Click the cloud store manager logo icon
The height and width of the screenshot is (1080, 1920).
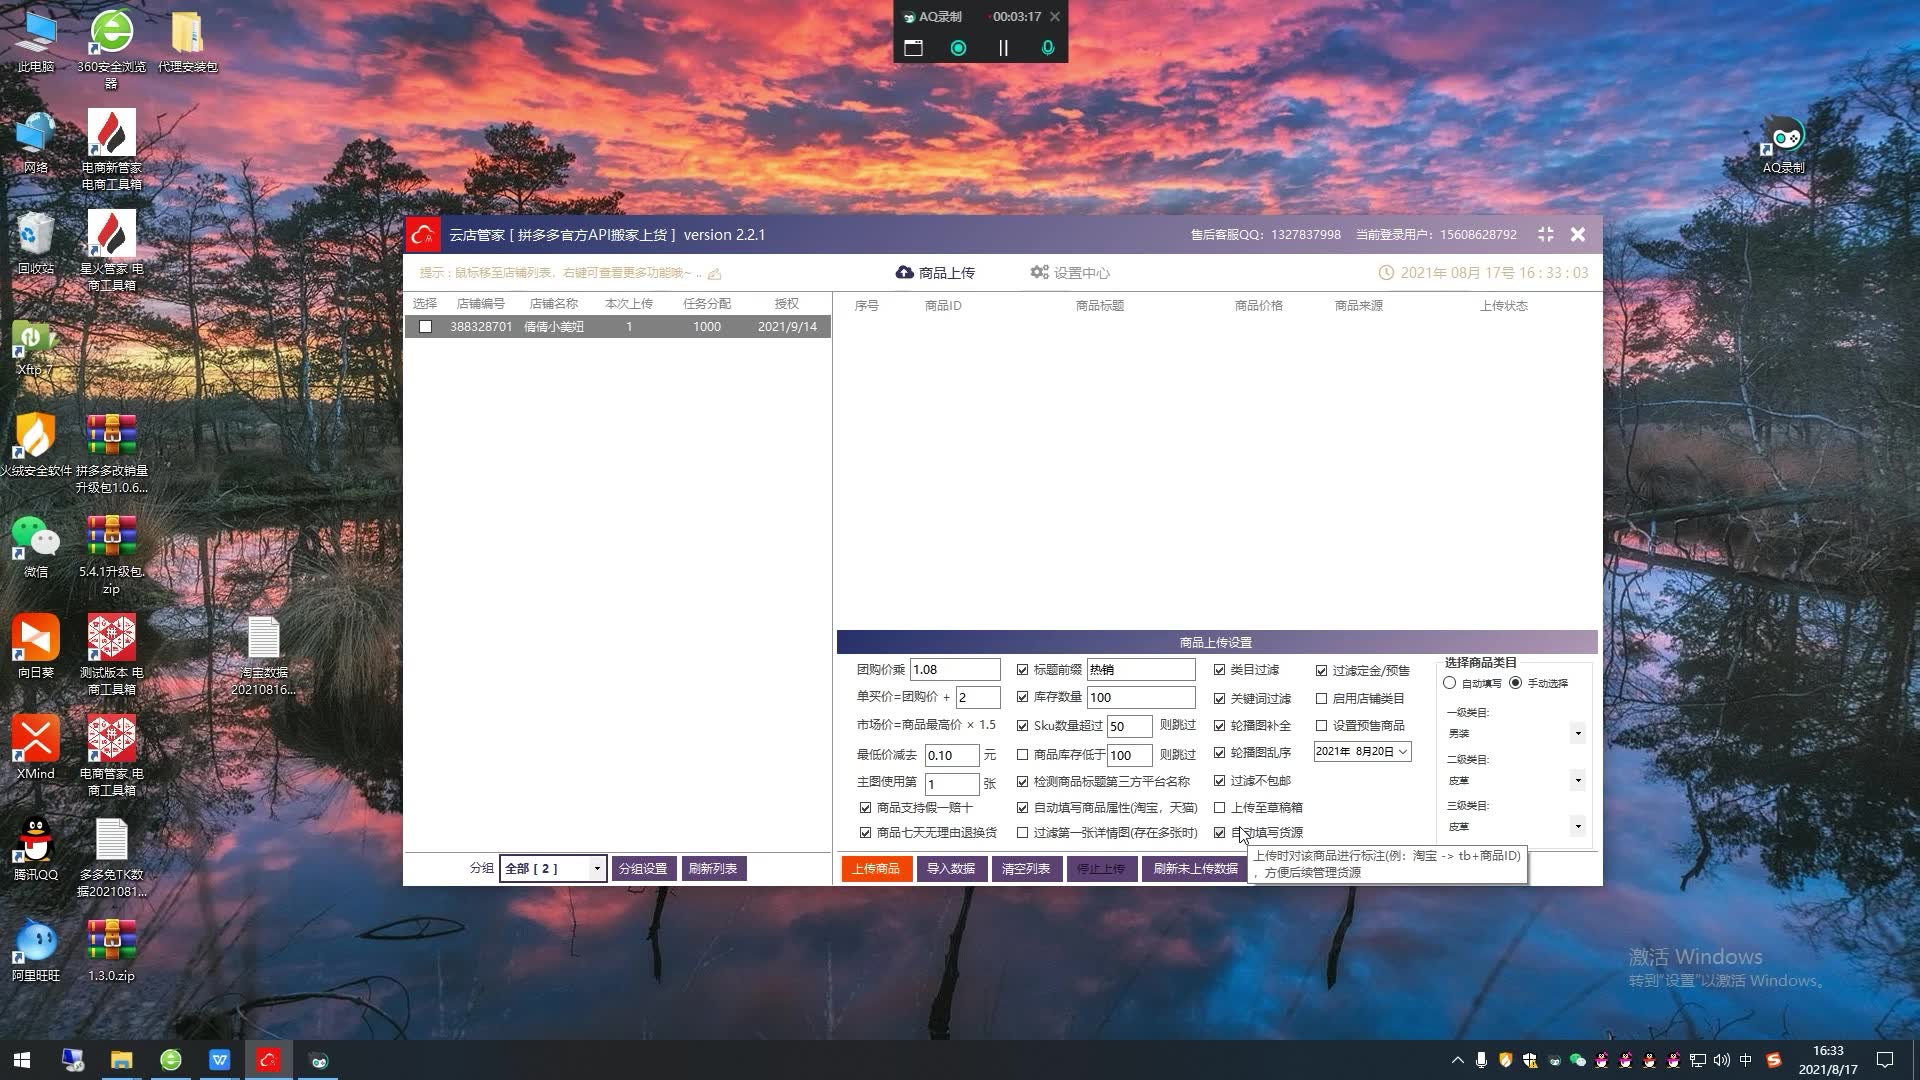click(423, 235)
